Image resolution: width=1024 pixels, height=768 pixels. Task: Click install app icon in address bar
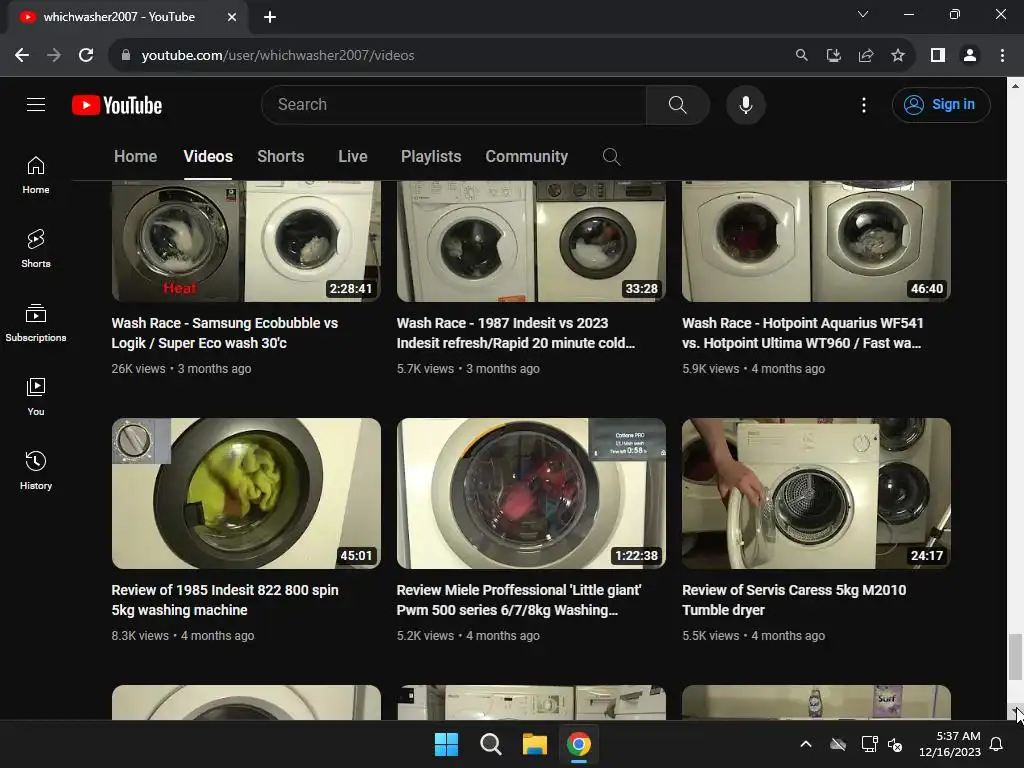pos(833,56)
